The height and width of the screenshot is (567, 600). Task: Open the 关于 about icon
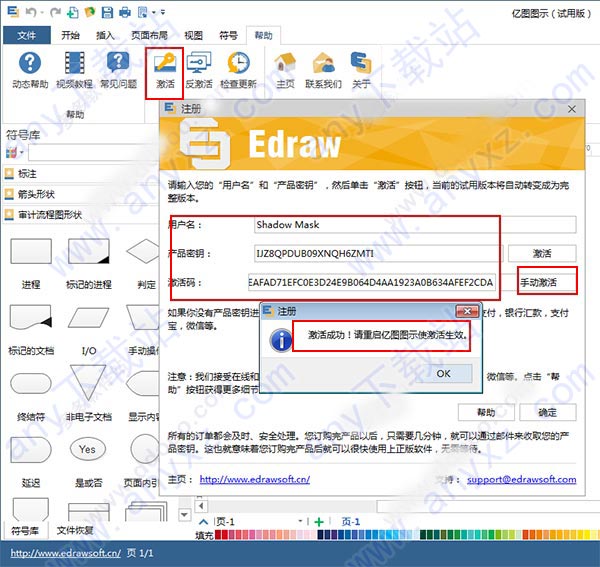coord(361,70)
